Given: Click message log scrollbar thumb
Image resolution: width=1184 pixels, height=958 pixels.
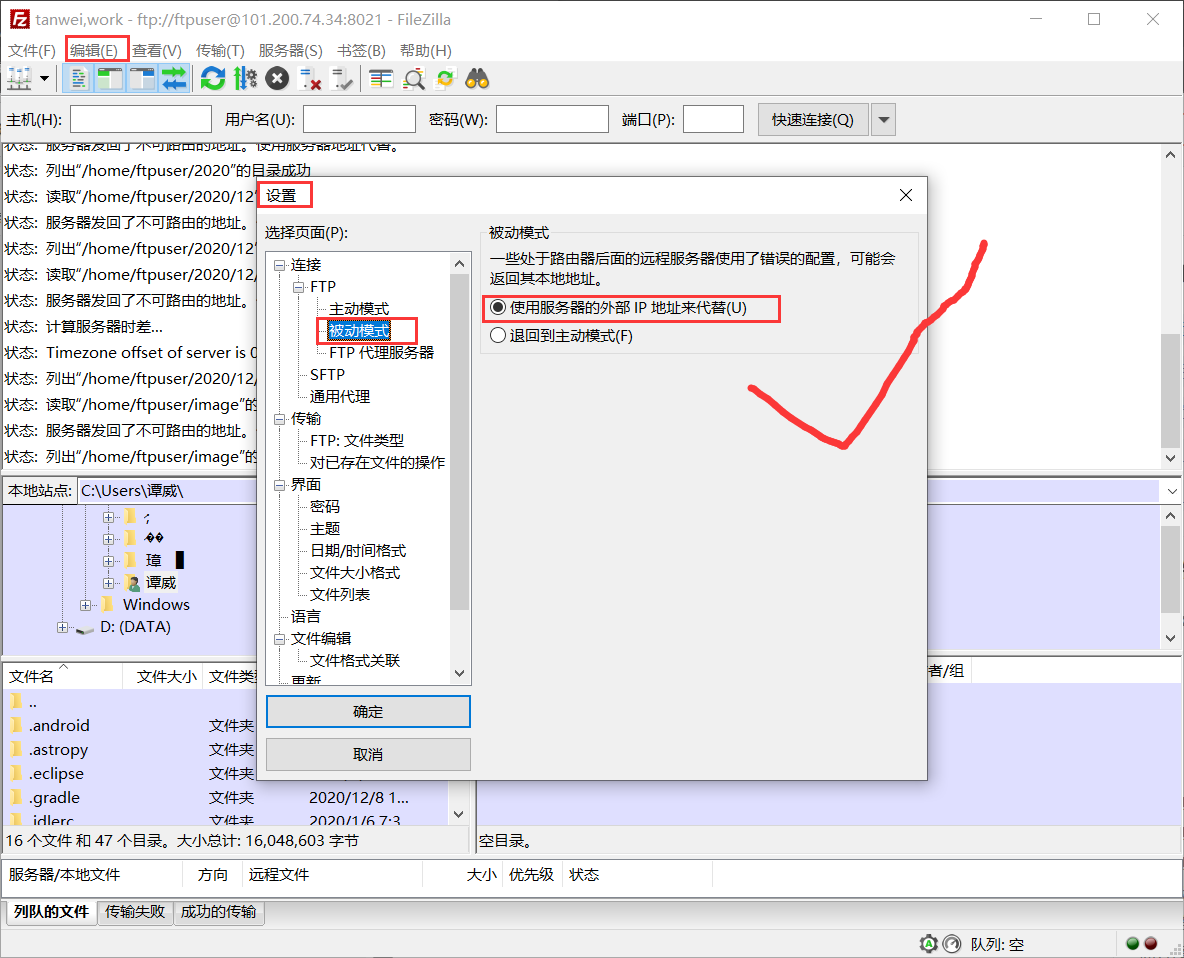Looking at the screenshot, I should point(1170,392).
